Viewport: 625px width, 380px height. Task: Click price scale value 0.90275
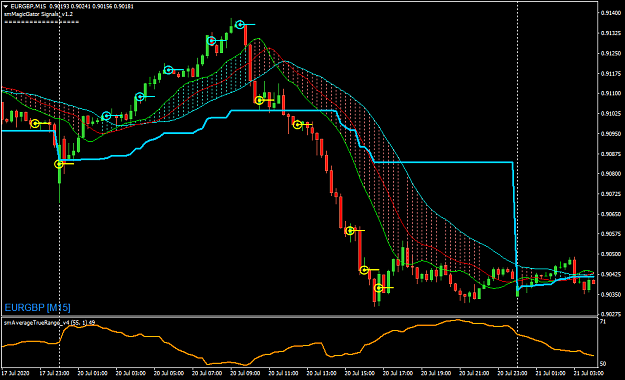(x=611, y=314)
